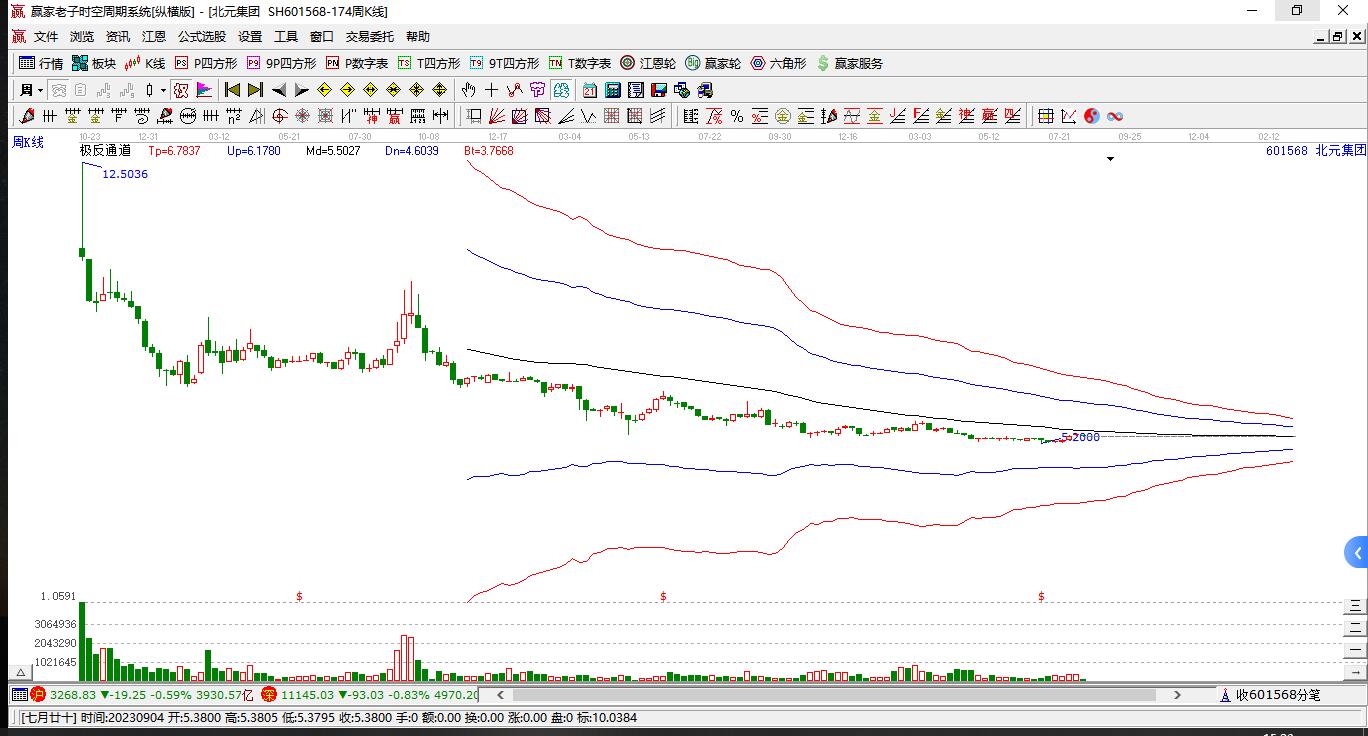Screen dimensions: 1368x736
Task: Click the yellow diamond right-arrow icon
Action: pyautogui.click(x=348, y=90)
